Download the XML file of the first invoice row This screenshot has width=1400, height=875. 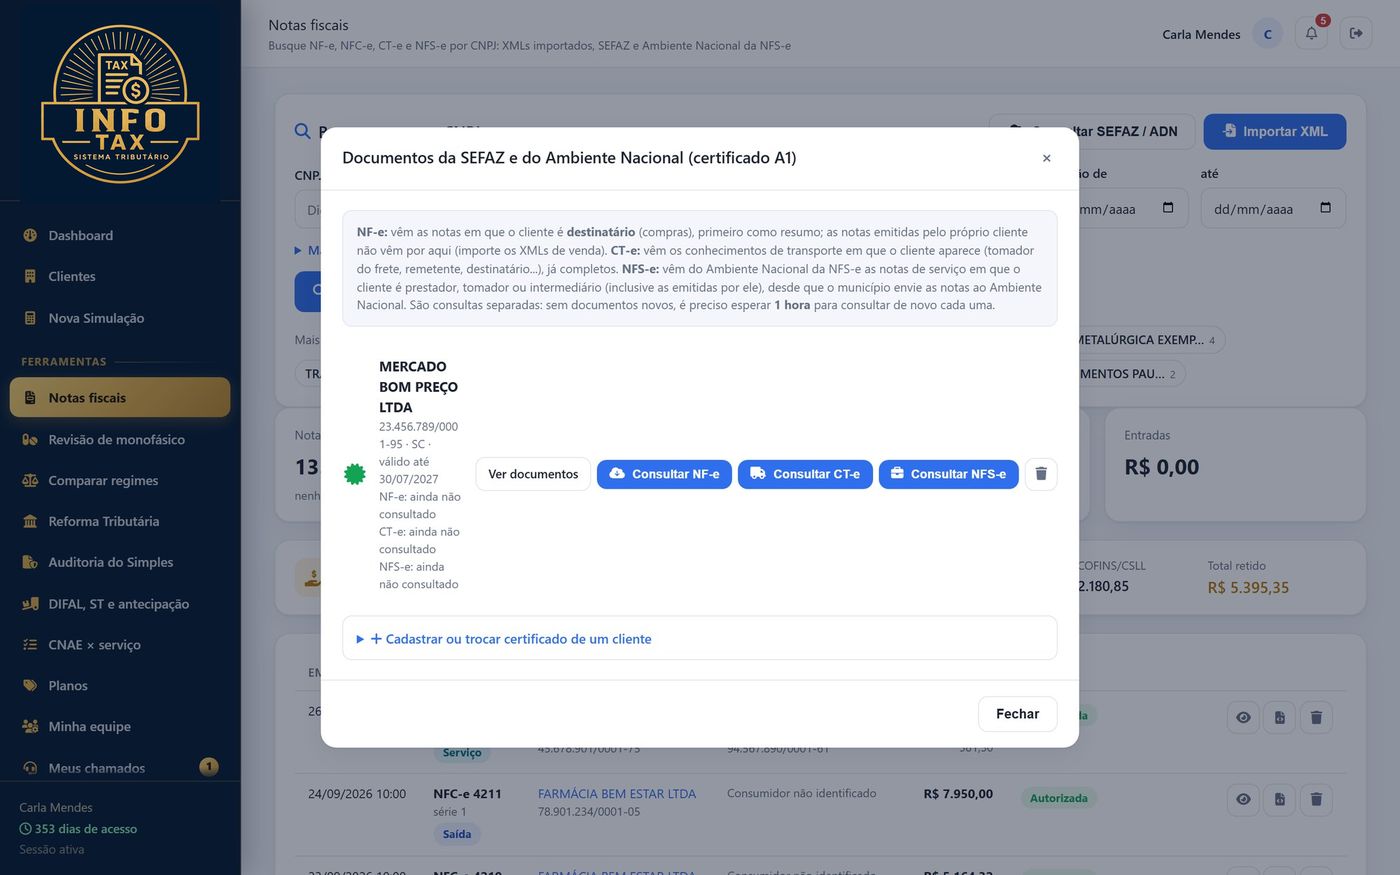click(1280, 717)
